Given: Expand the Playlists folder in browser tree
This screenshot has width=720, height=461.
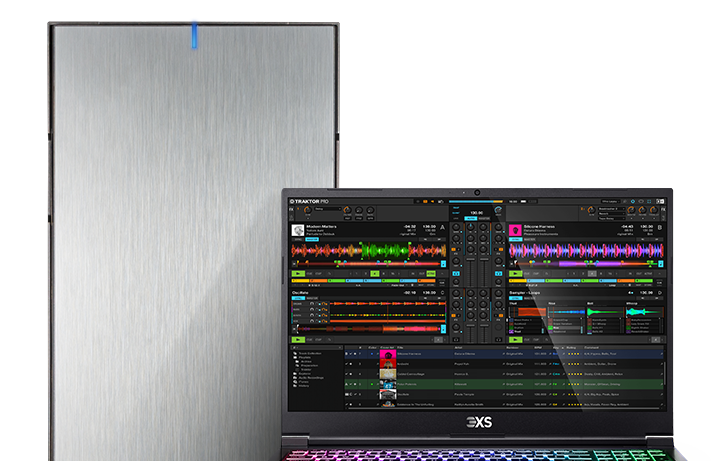Looking at the screenshot, I should (304, 358).
